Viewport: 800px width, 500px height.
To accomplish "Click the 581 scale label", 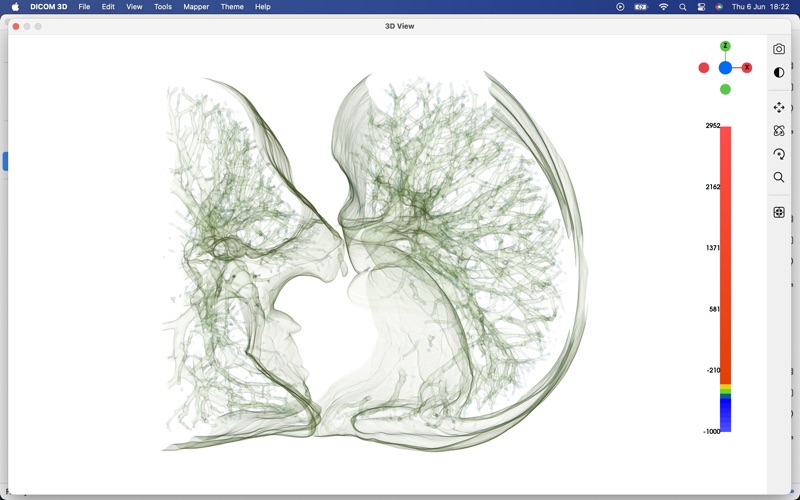I will 714,309.
